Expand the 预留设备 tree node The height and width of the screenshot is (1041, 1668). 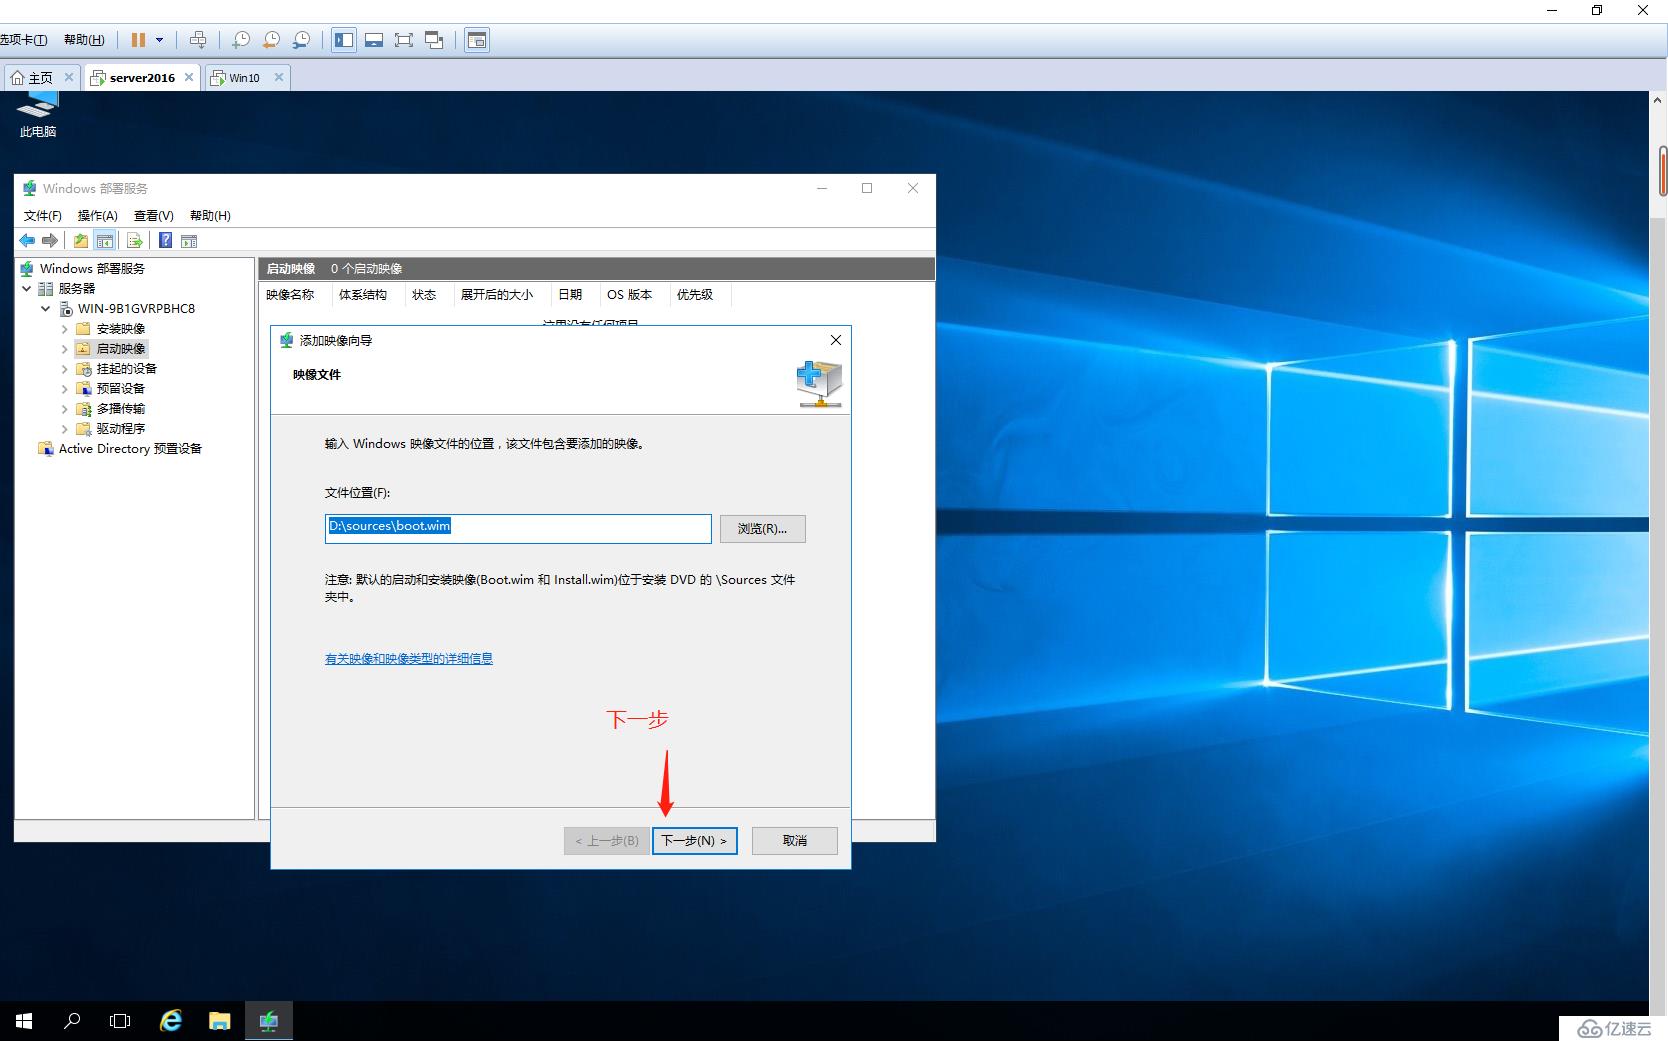[x=65, y=388]
